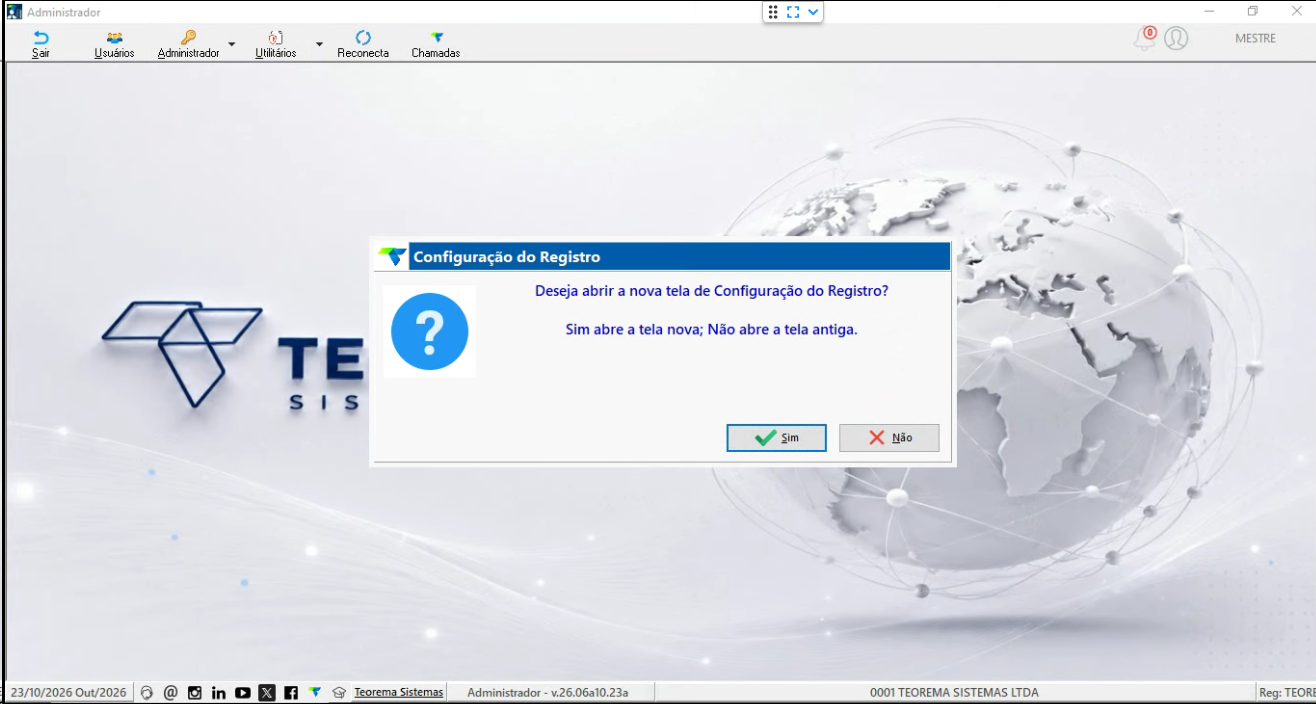This screenshot has width=1316, height=704.
Task: Open the Chamadas toolbar item
Action: click(x=436, y=44)
